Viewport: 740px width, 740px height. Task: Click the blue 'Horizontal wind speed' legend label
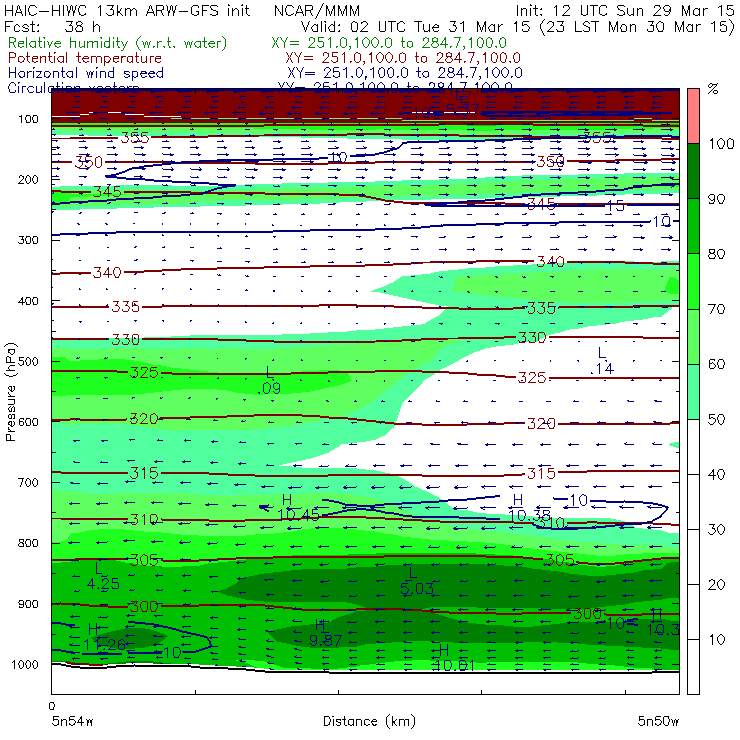point(86,73)
